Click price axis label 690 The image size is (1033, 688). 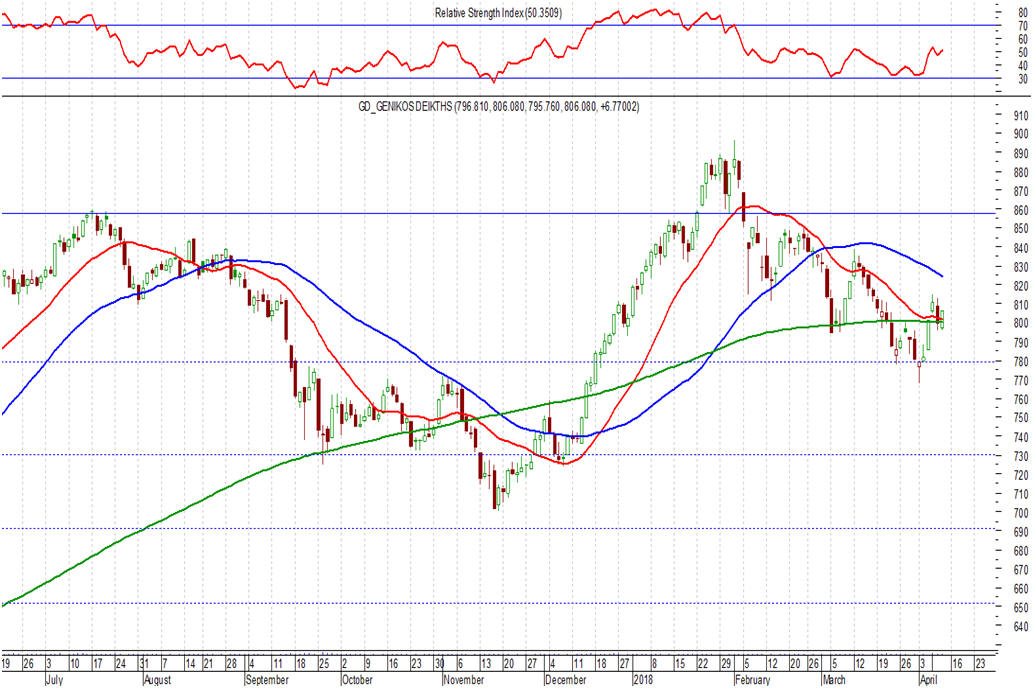coord(1020,532)
